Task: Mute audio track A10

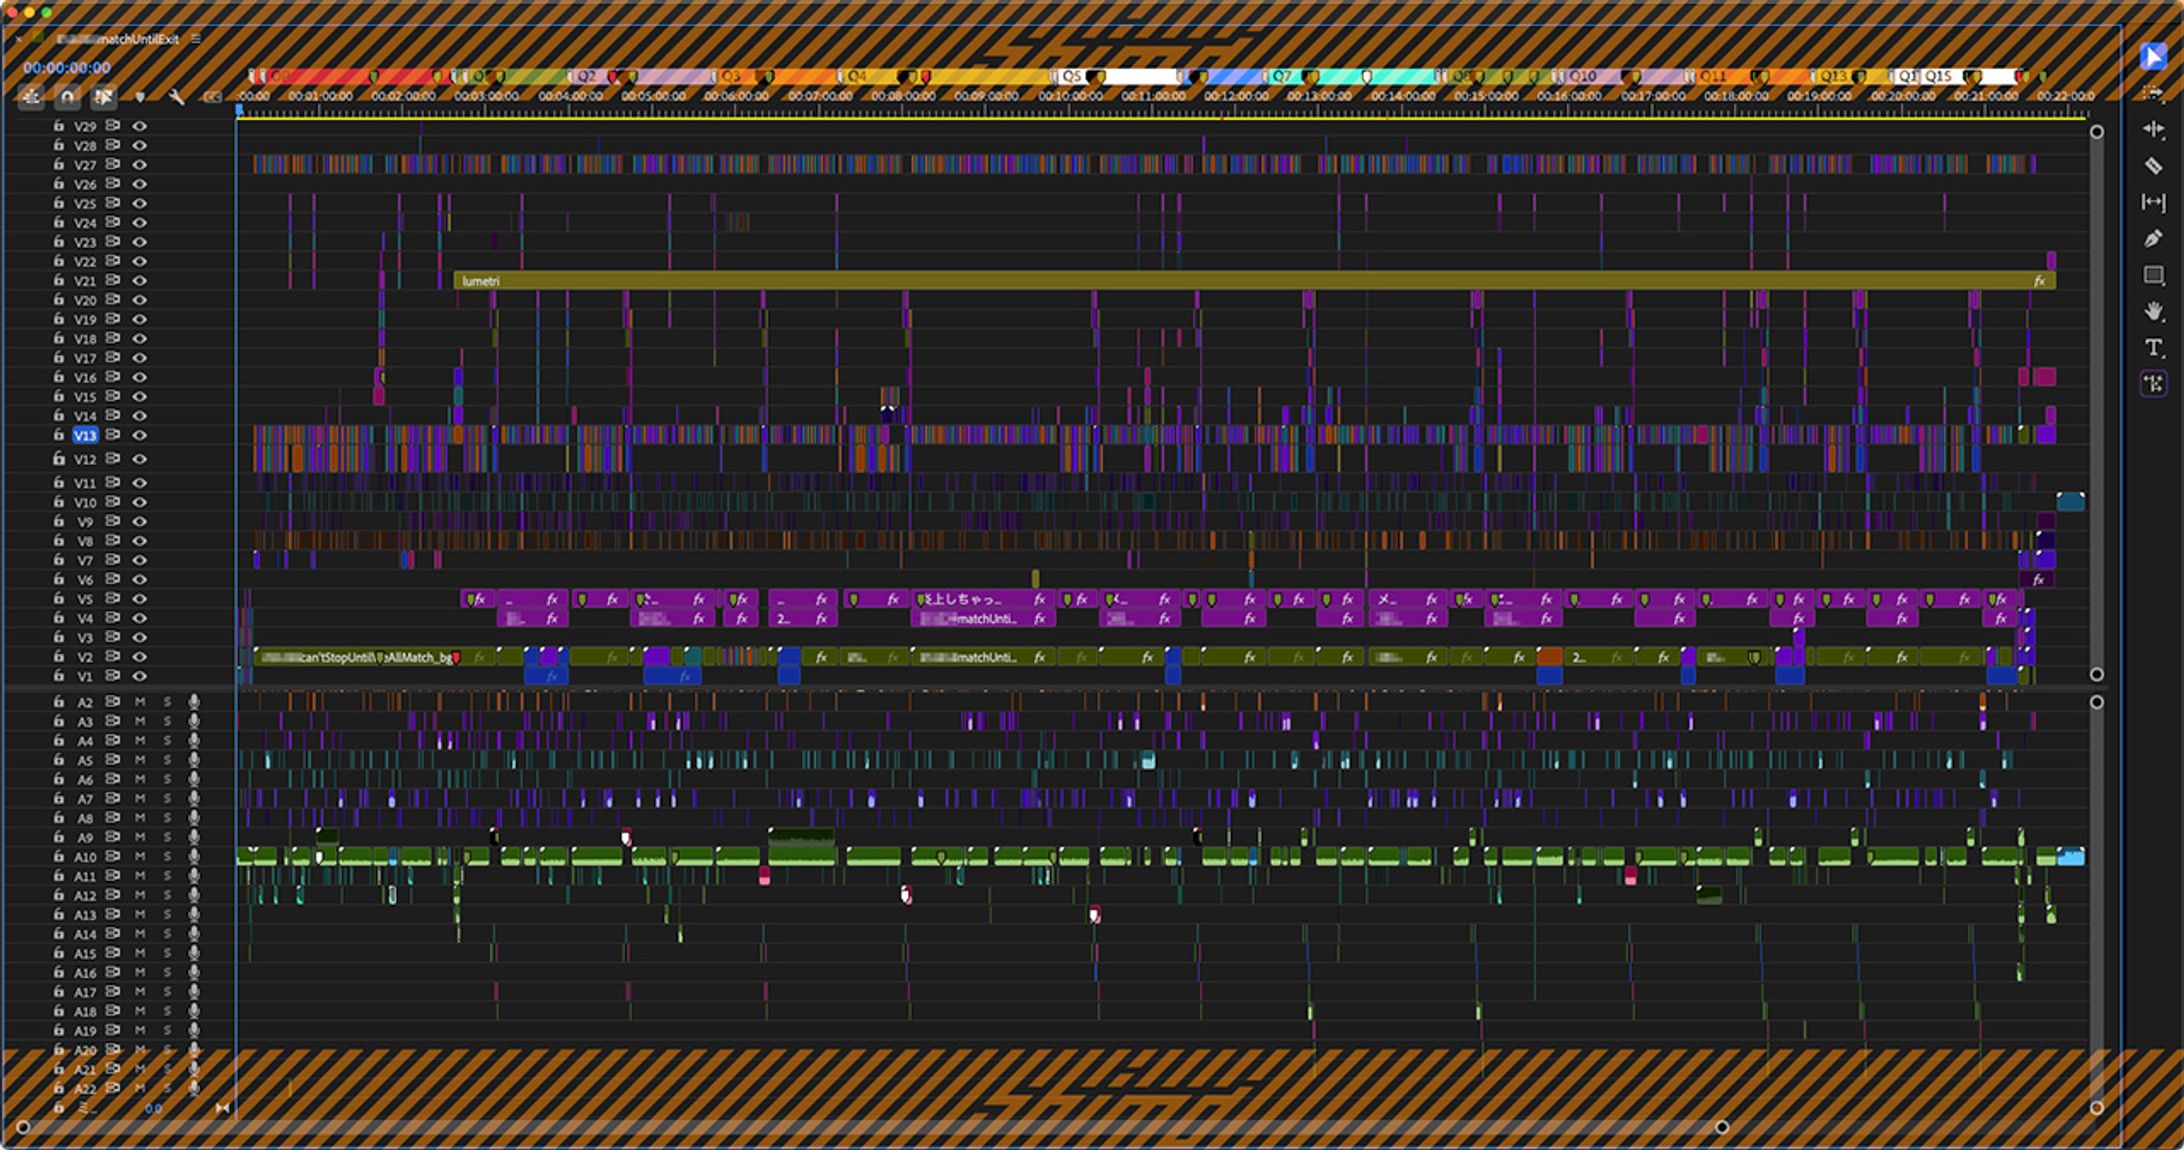Action: coord(140,857)
